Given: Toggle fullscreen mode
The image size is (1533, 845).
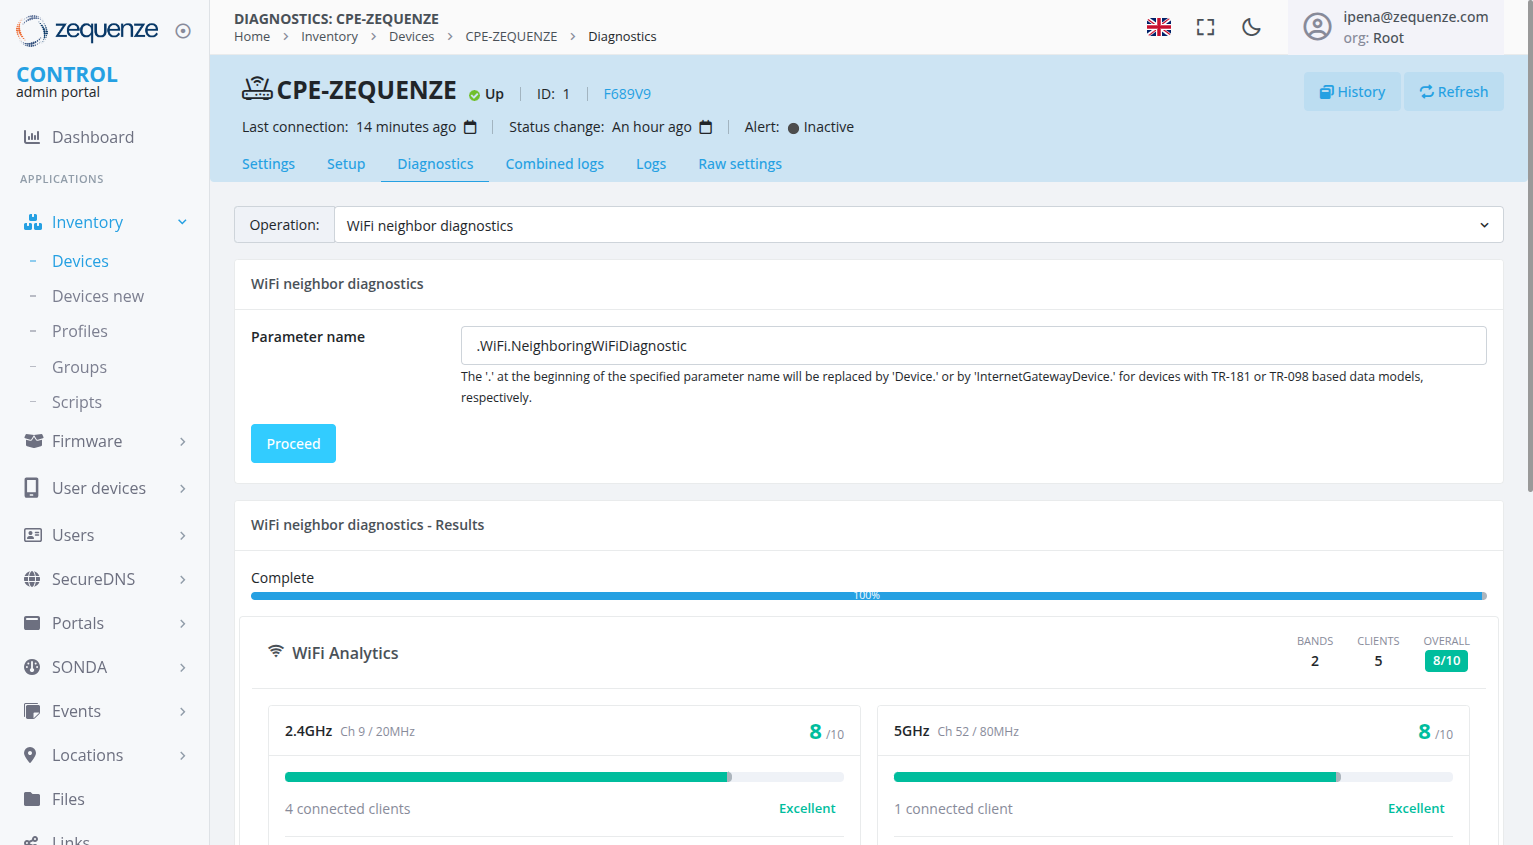Looking at the screenshot, I should (1205, 28).
